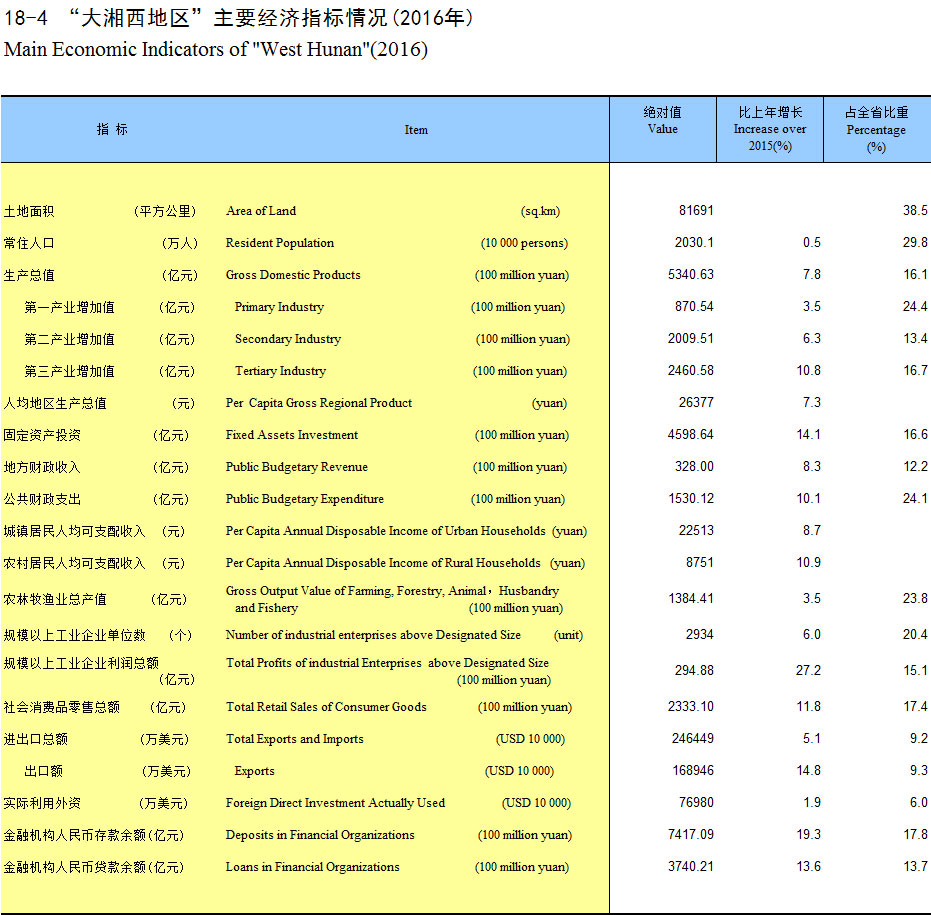931x915 pixels.
Task: Click Chinese label '土地面积'
Action: coord(28,211)
